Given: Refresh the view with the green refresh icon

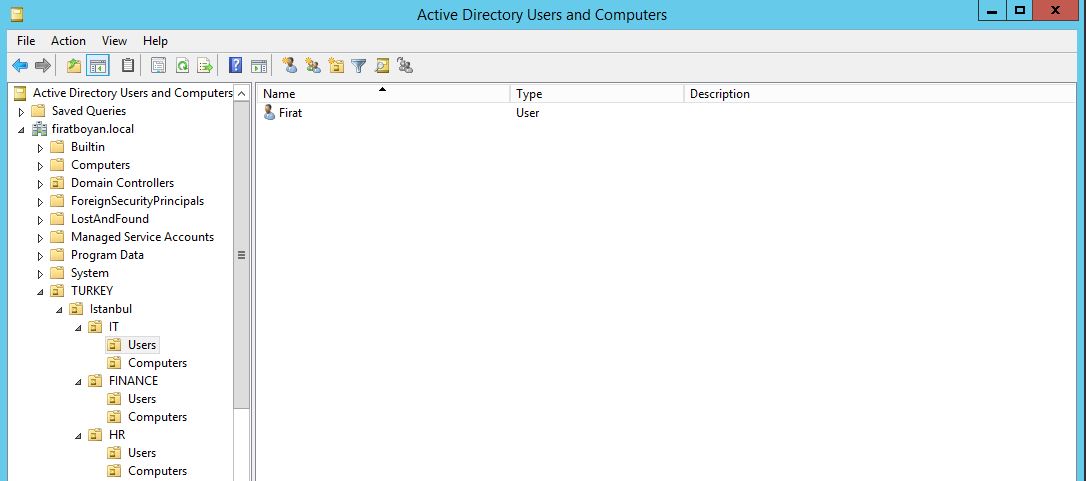Looking at the screenshot, I should (x=182, y=66).
